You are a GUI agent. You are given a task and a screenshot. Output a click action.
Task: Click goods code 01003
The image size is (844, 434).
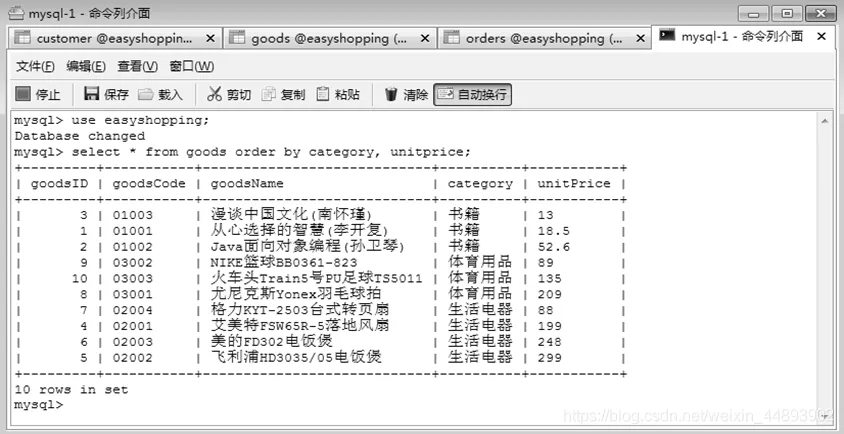click(132, 215)
